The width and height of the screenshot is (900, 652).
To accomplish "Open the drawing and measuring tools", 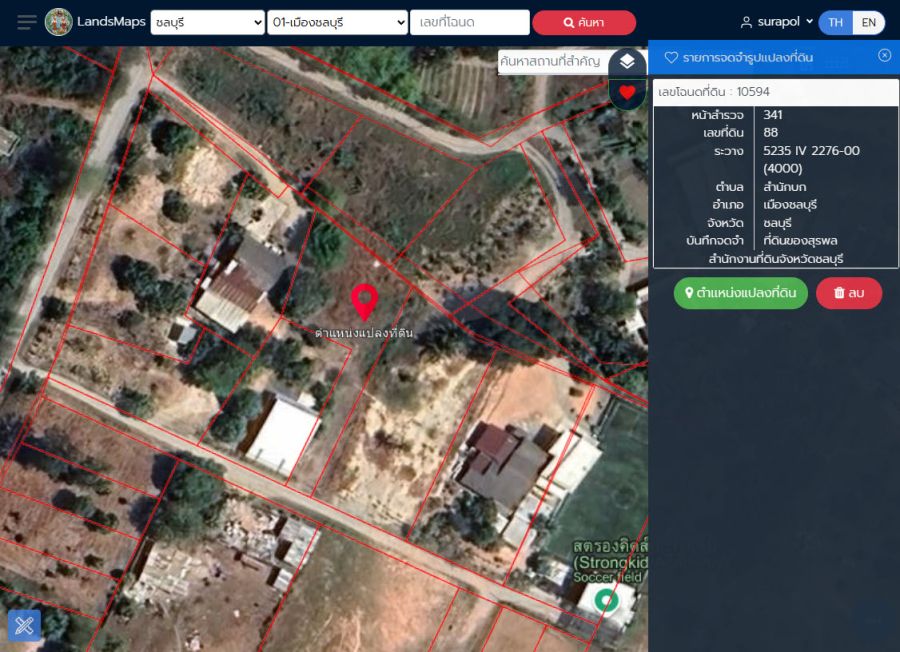I will tap(24, 626).
